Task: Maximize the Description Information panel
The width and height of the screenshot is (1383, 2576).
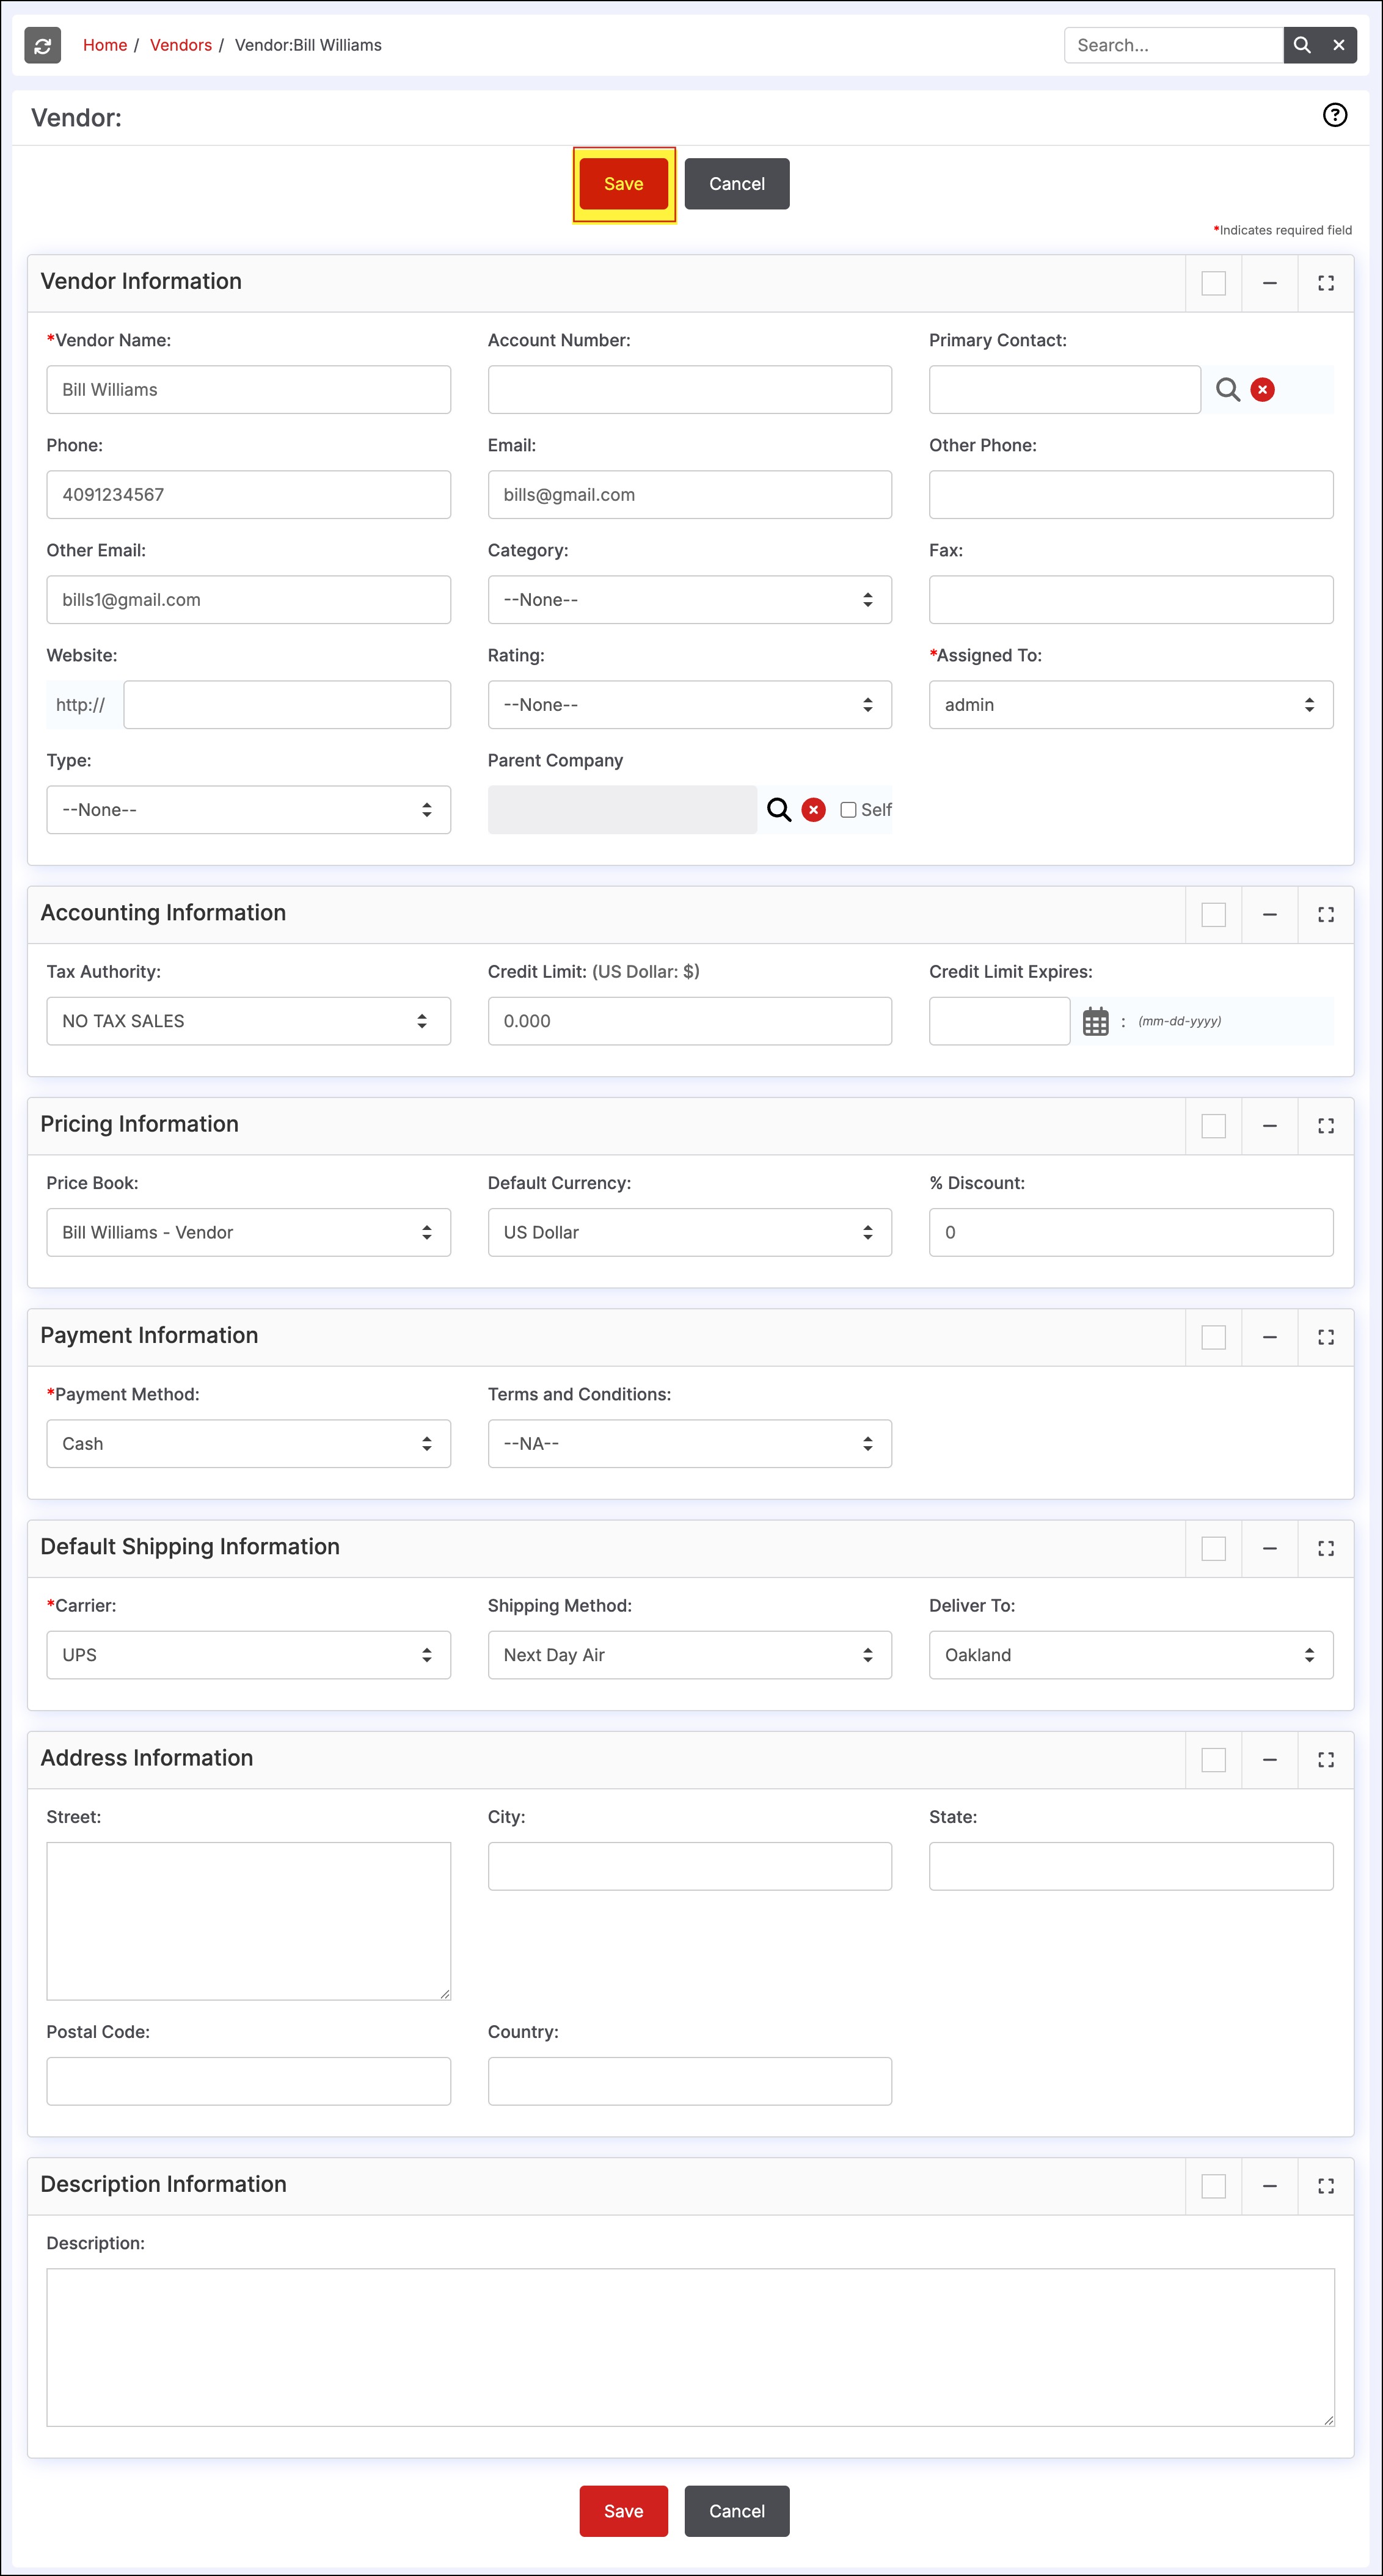Action: (x=1325, y=2186)
